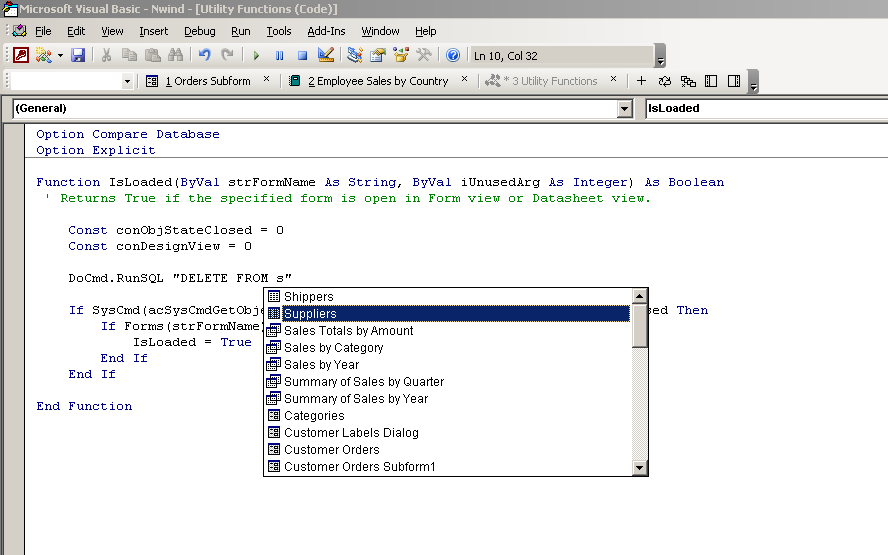The image size is (888, 555).
Task: Toggle the right panel layout icon
Action: [734, 81]
